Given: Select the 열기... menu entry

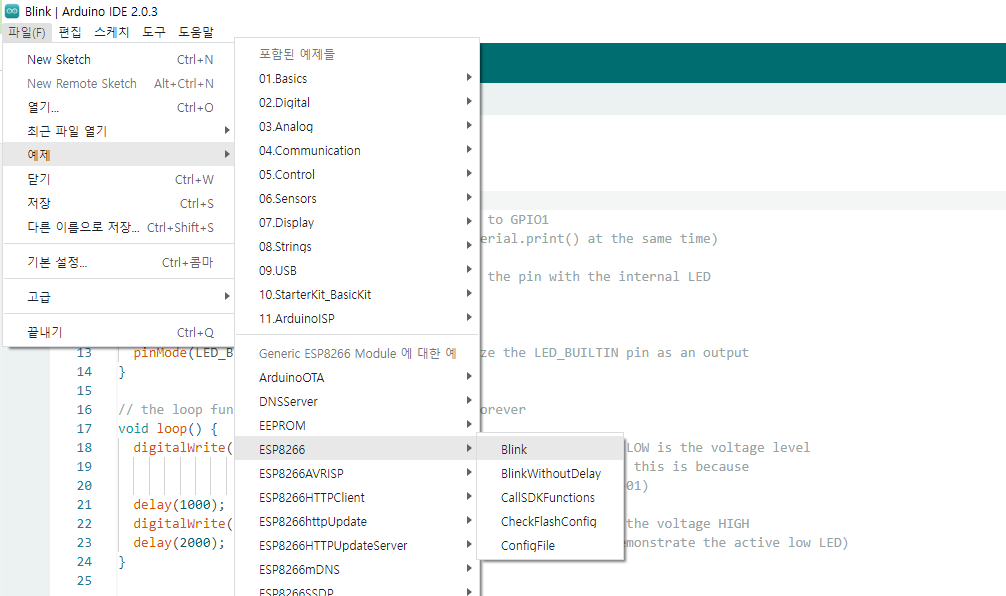Looking at the screenshot, I should (x=119, y=107).
